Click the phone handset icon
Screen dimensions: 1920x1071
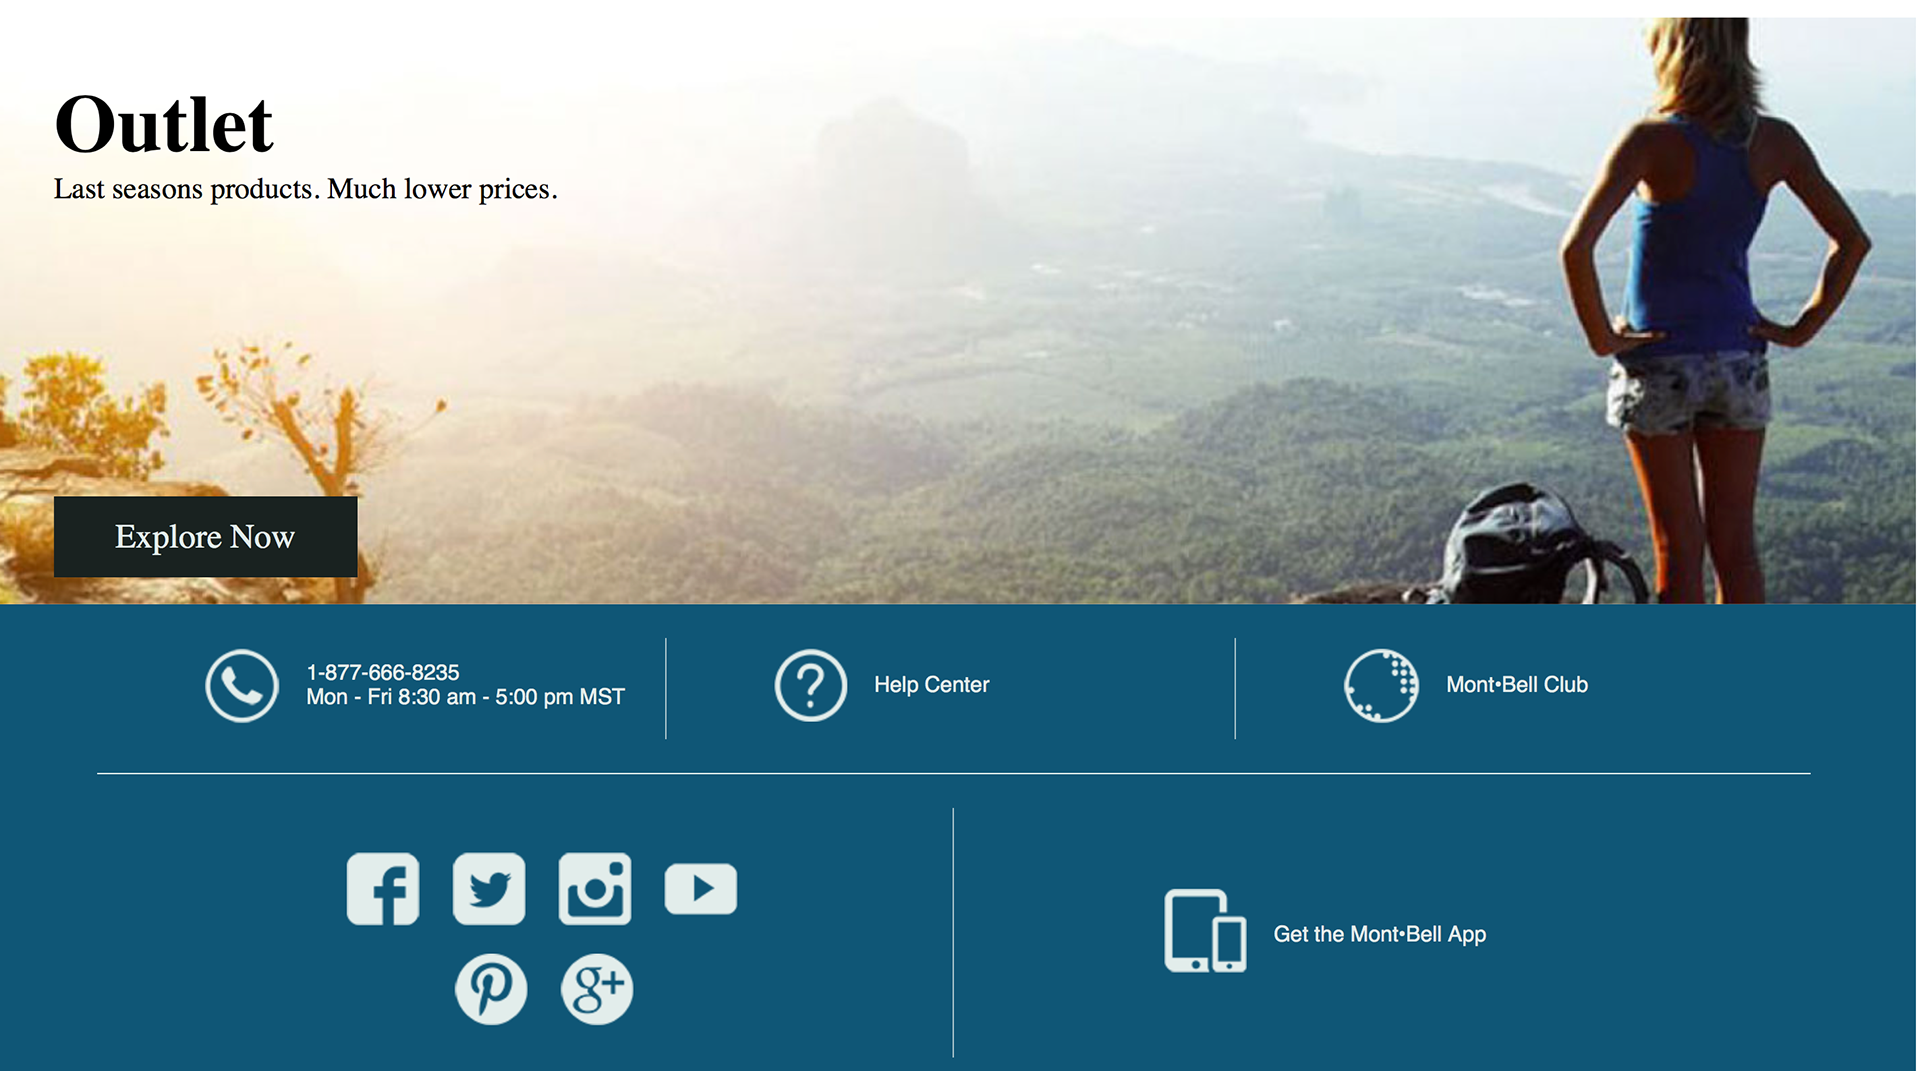pyautogui.click(x=242, y=686)
